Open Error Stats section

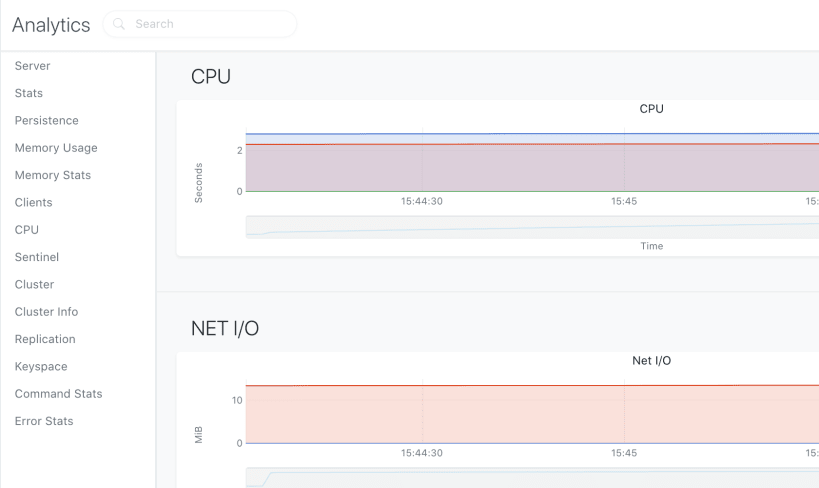pyautogui.click(x=44, y=421)
